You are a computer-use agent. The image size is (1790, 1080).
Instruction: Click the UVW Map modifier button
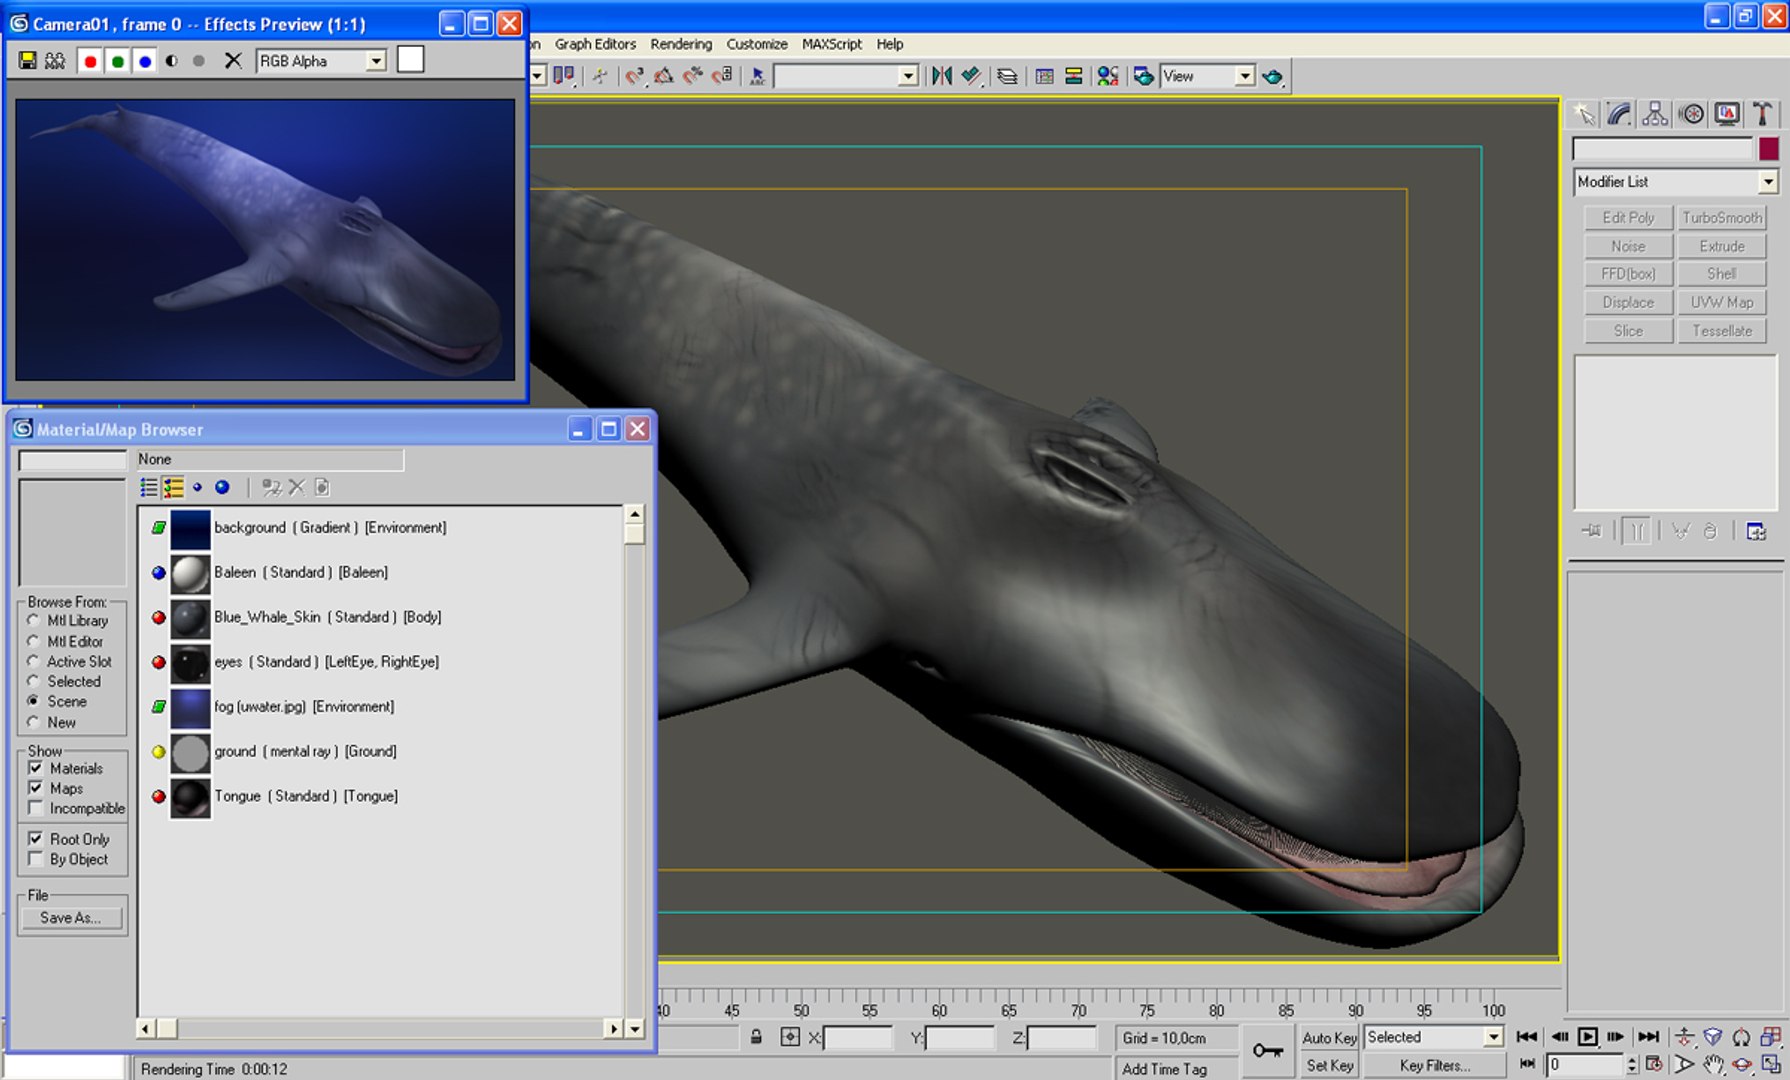point(1722,302)
